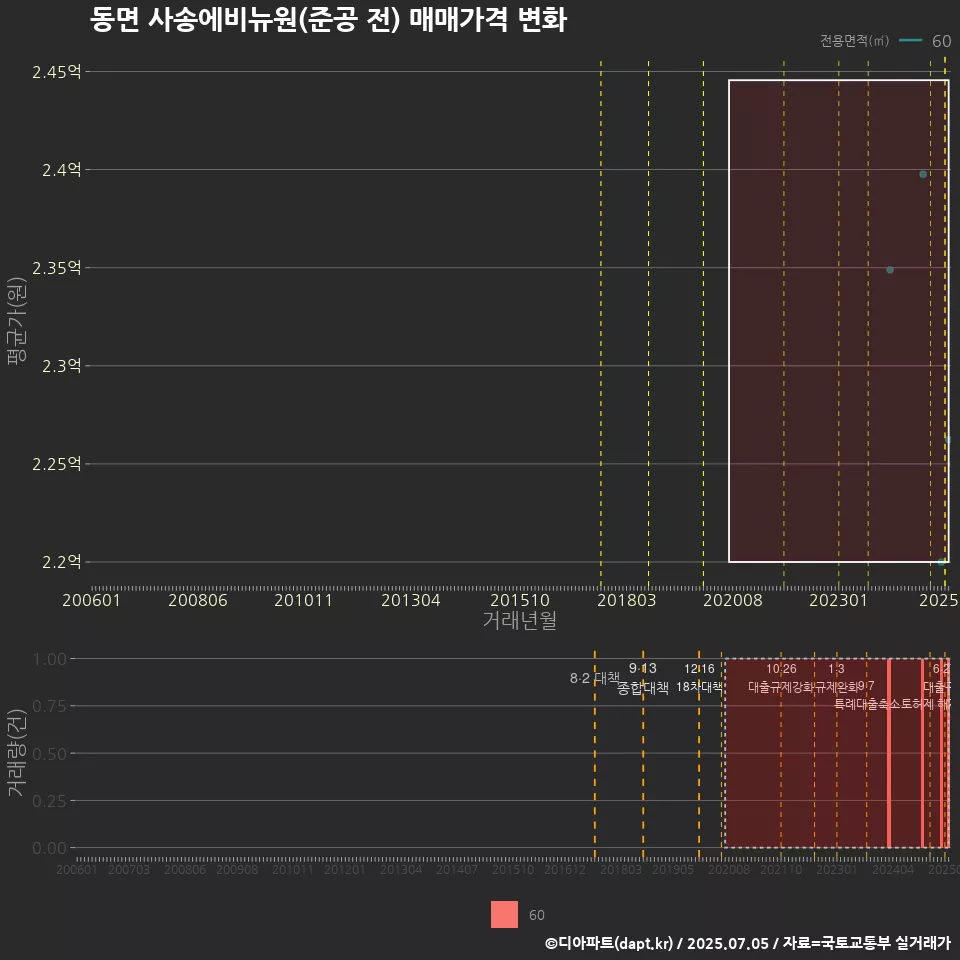Click 200601 on the price chart x-axis
Screen dimensions: 960x960
[91, 600]
